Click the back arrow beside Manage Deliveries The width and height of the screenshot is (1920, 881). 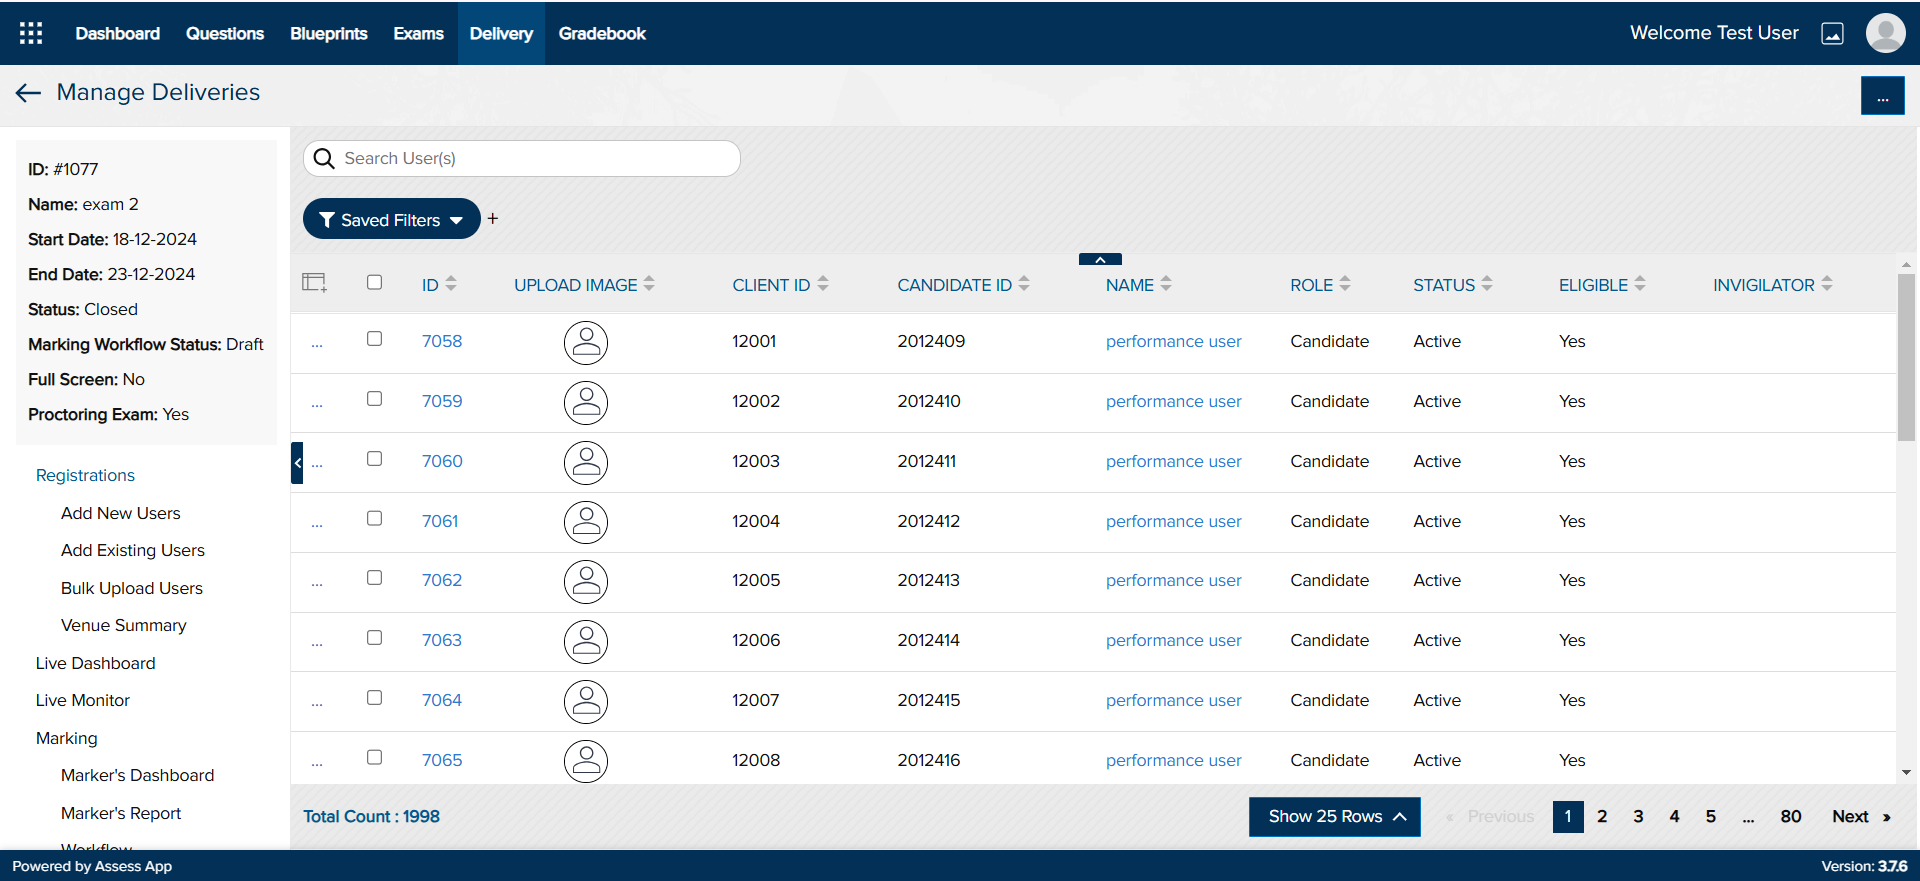pos(28,93)
